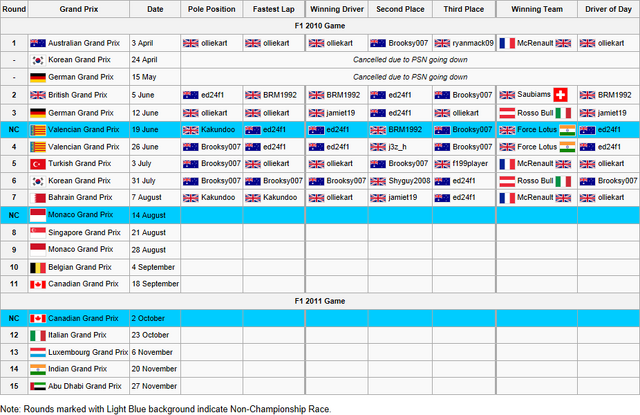This screenshot has width=640, height=415.
Task: Click the German flag in the 15 May row
Action: [38, 77]
